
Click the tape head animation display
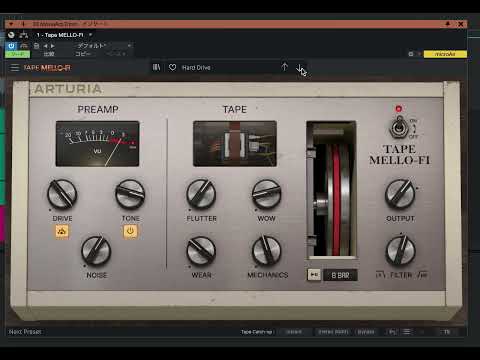(235, 144)
